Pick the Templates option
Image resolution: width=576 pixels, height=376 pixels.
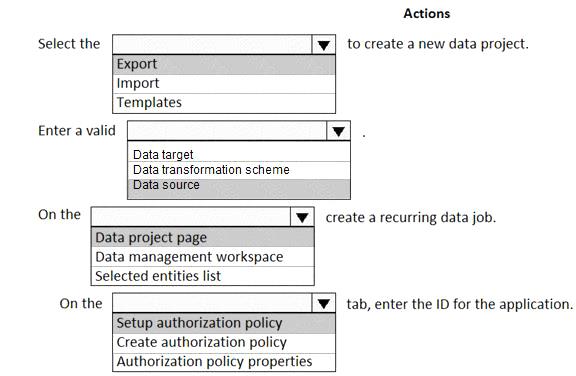coord(224,103)
